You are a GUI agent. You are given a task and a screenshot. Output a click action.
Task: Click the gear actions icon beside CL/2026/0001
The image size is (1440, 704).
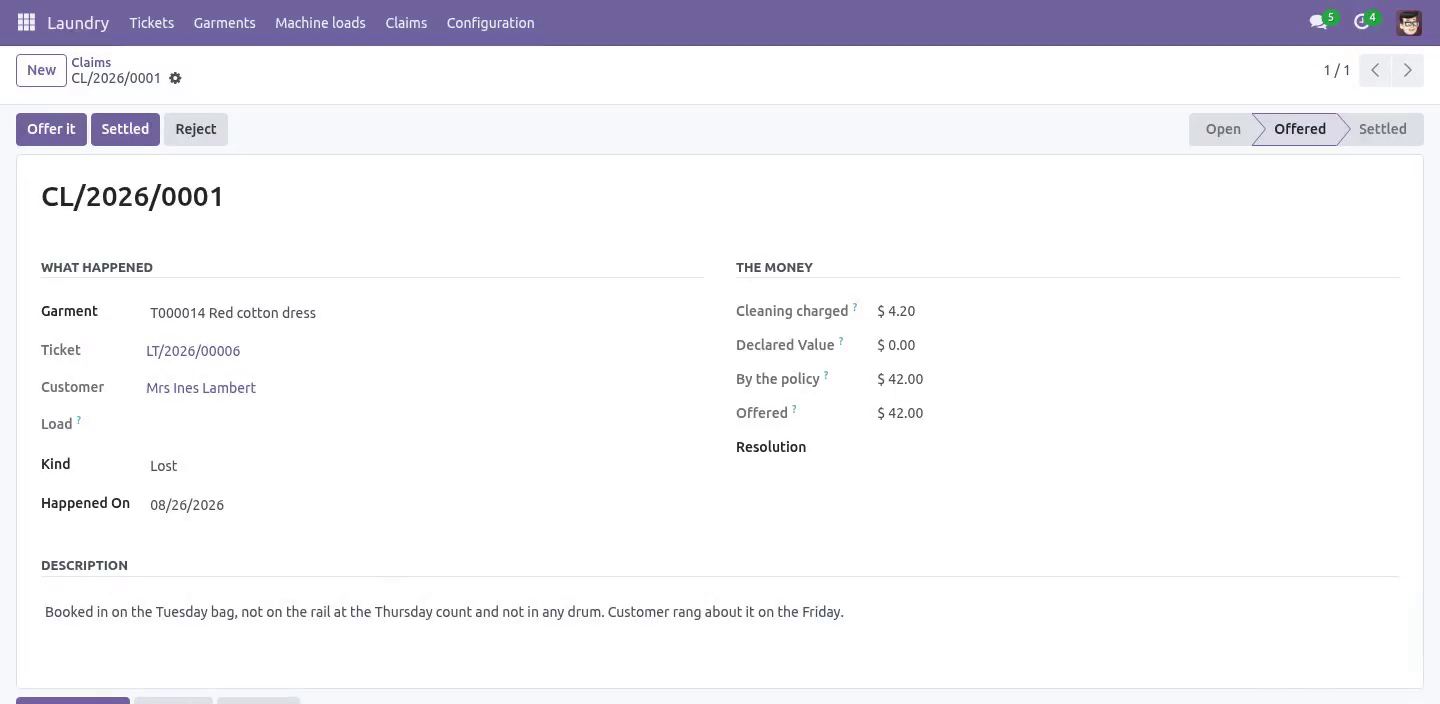click(175, 78)
